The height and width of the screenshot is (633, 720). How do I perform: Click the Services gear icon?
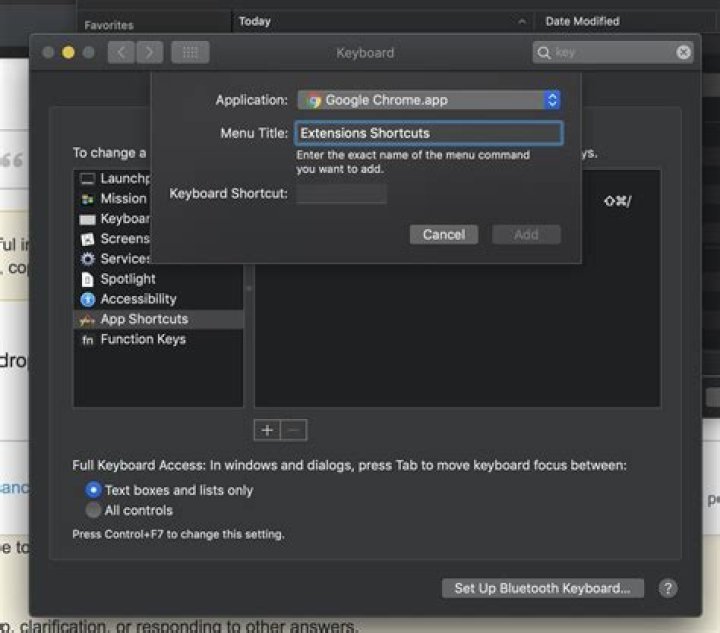point(87,259)
